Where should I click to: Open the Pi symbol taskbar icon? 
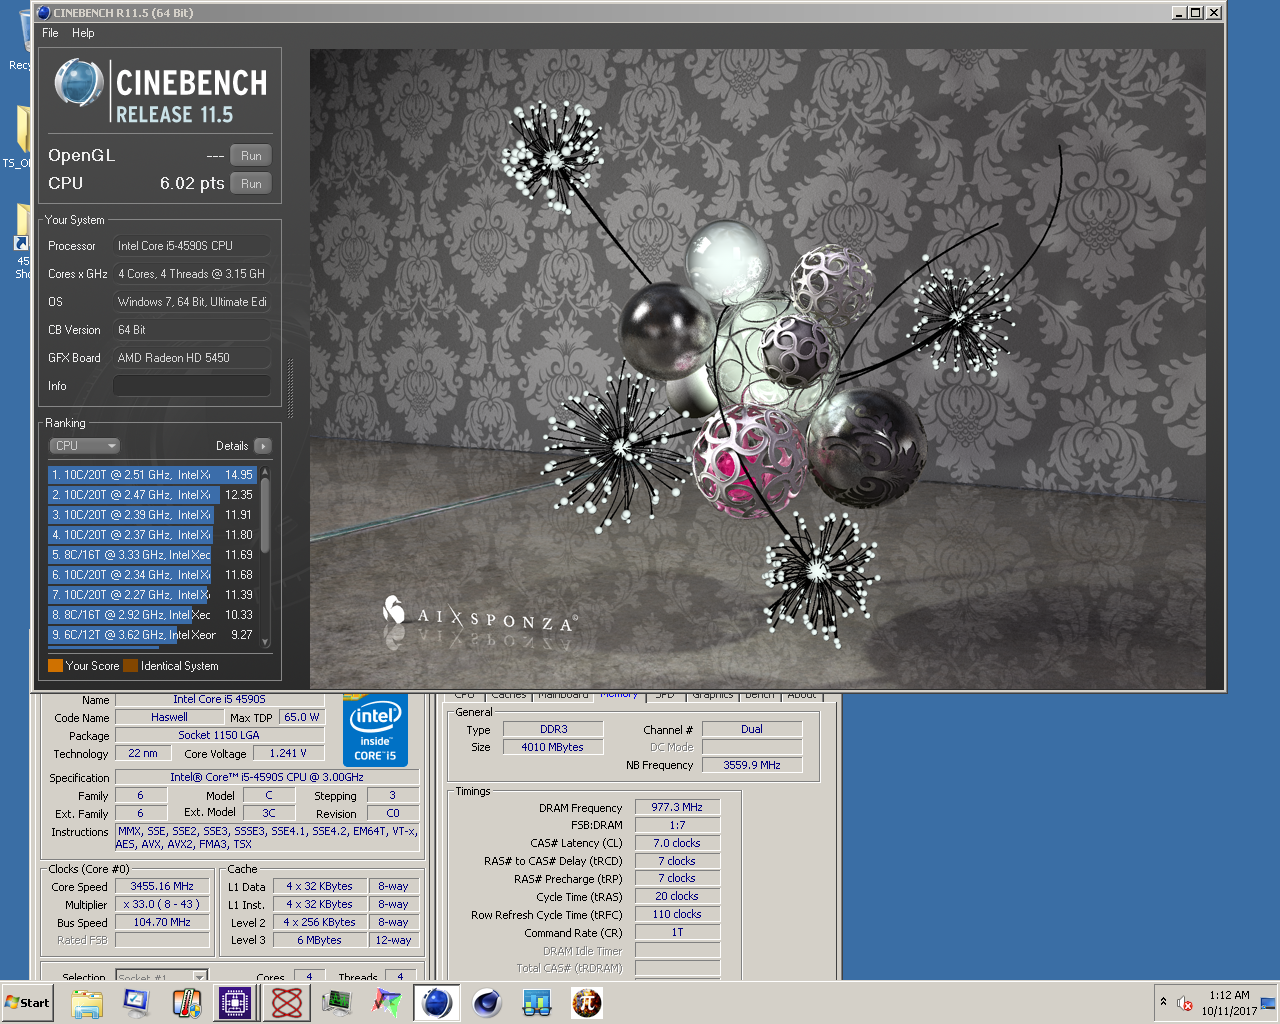coord(587,1003)
